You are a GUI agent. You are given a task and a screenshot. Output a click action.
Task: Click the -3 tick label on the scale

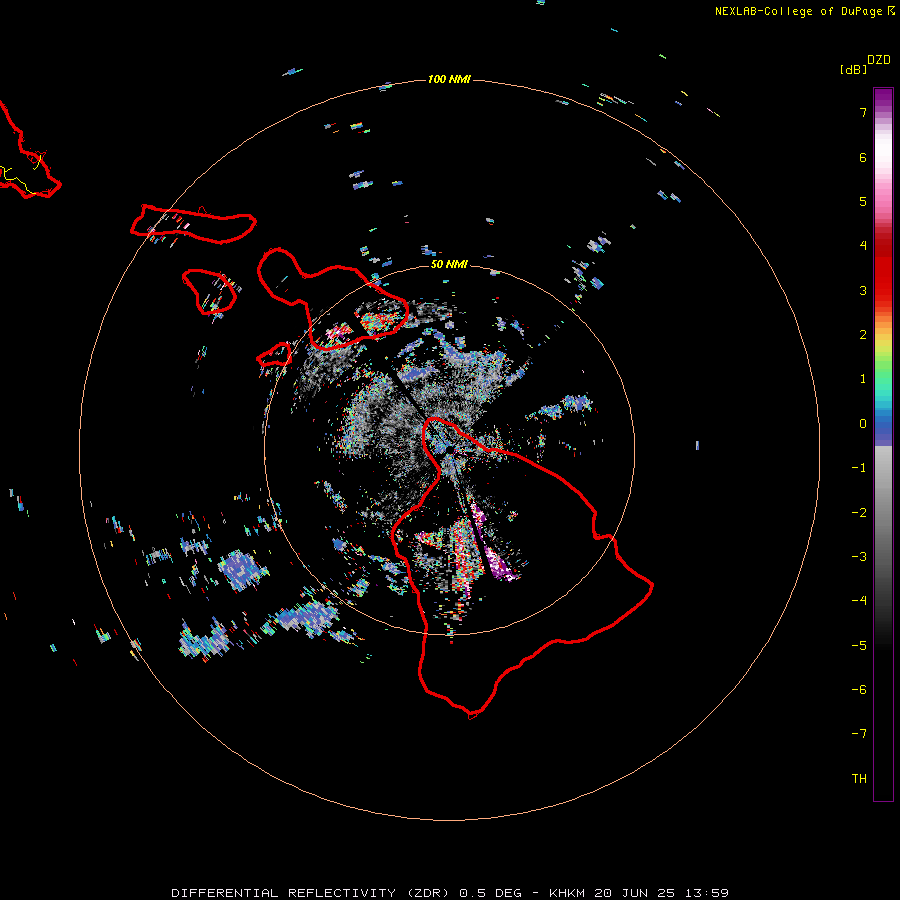click(x=859, y=557)
